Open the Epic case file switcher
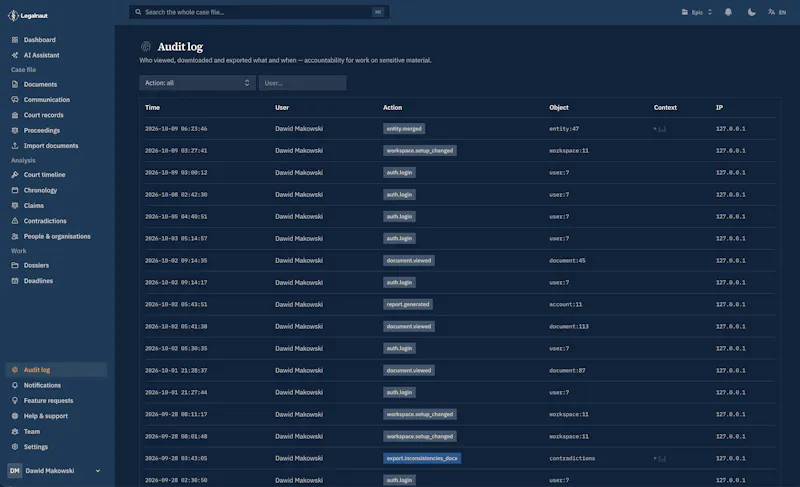This screenshot has height=487, width=800. [697, 12]
